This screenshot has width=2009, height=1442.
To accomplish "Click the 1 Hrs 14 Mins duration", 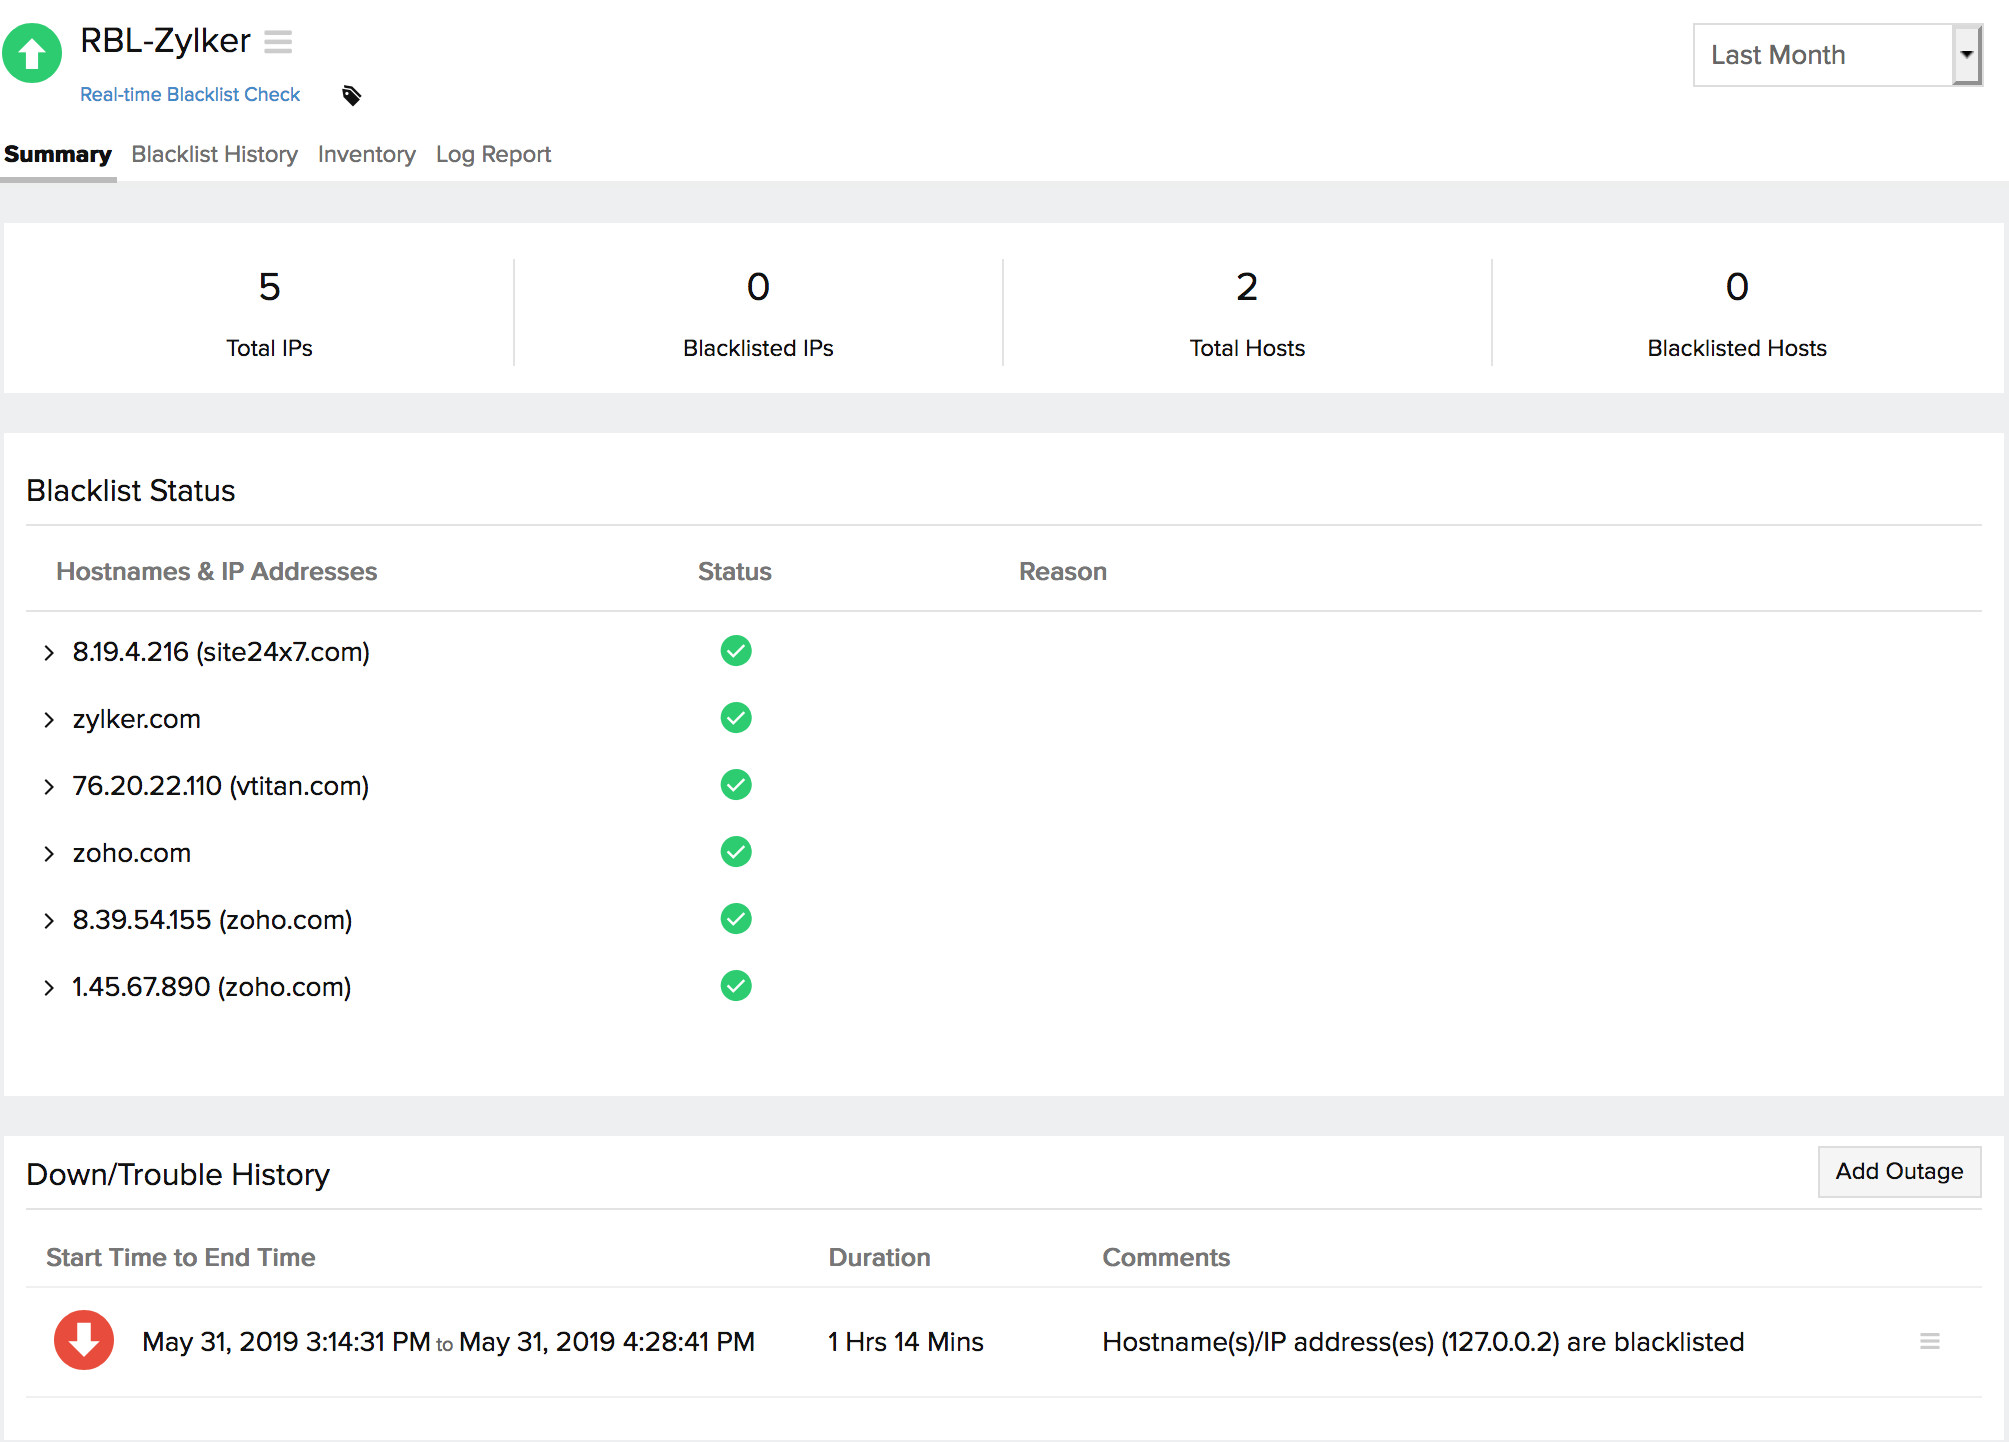I will click(906, 1341).
